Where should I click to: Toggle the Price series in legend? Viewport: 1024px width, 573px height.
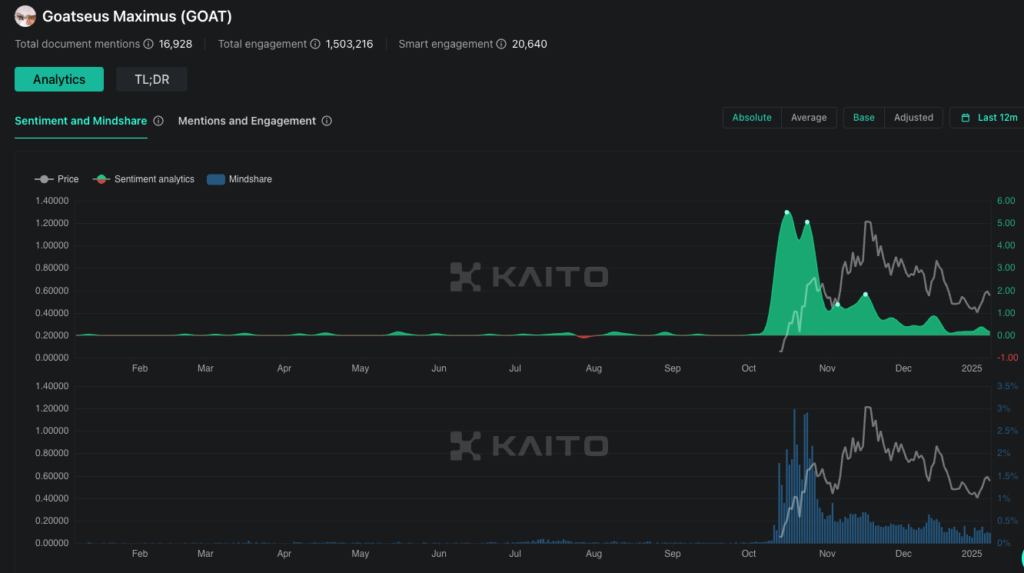coord(57,179)
